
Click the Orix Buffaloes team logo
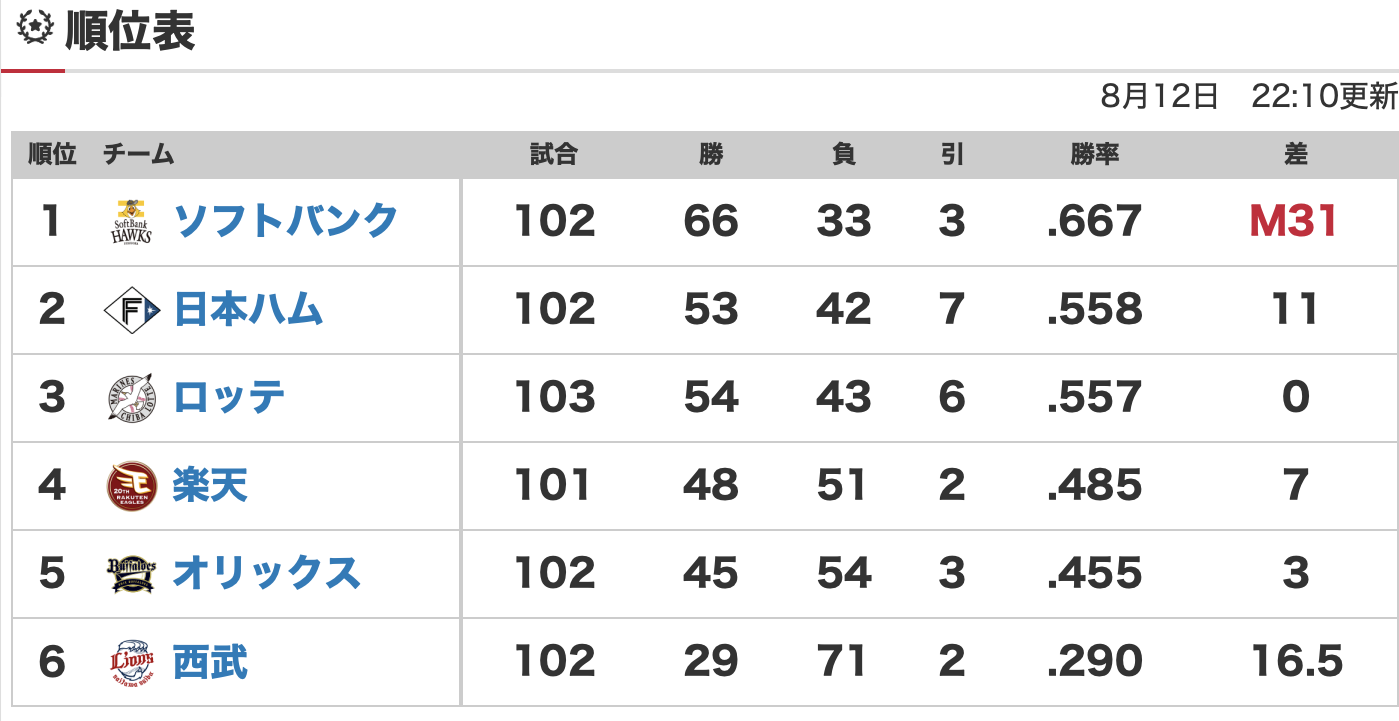132,574
